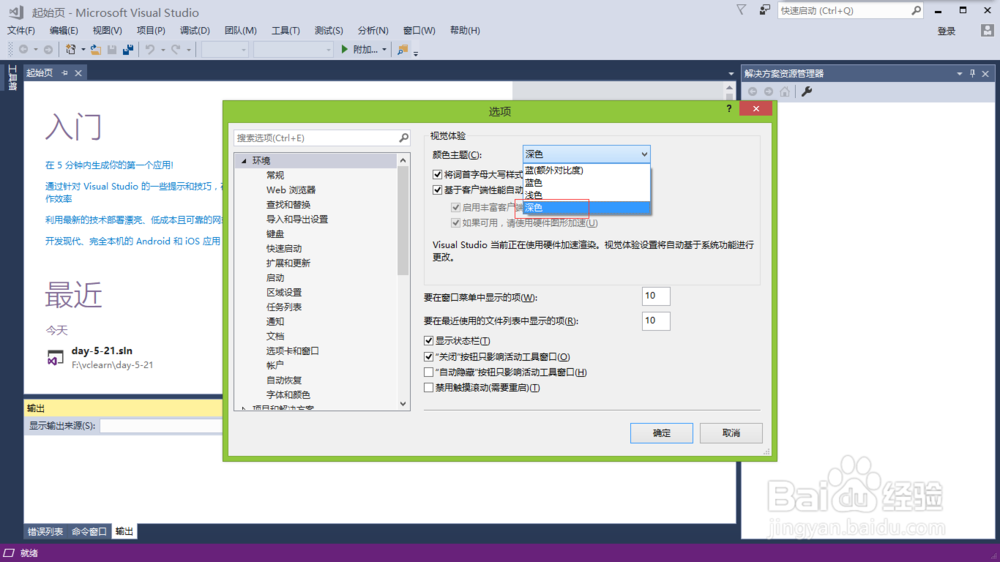Toggle 启用丰富客户端视觉体验 checkbox
This screenshot has height=562, width=1000.
pyautogui.click(x=455, y=207)
